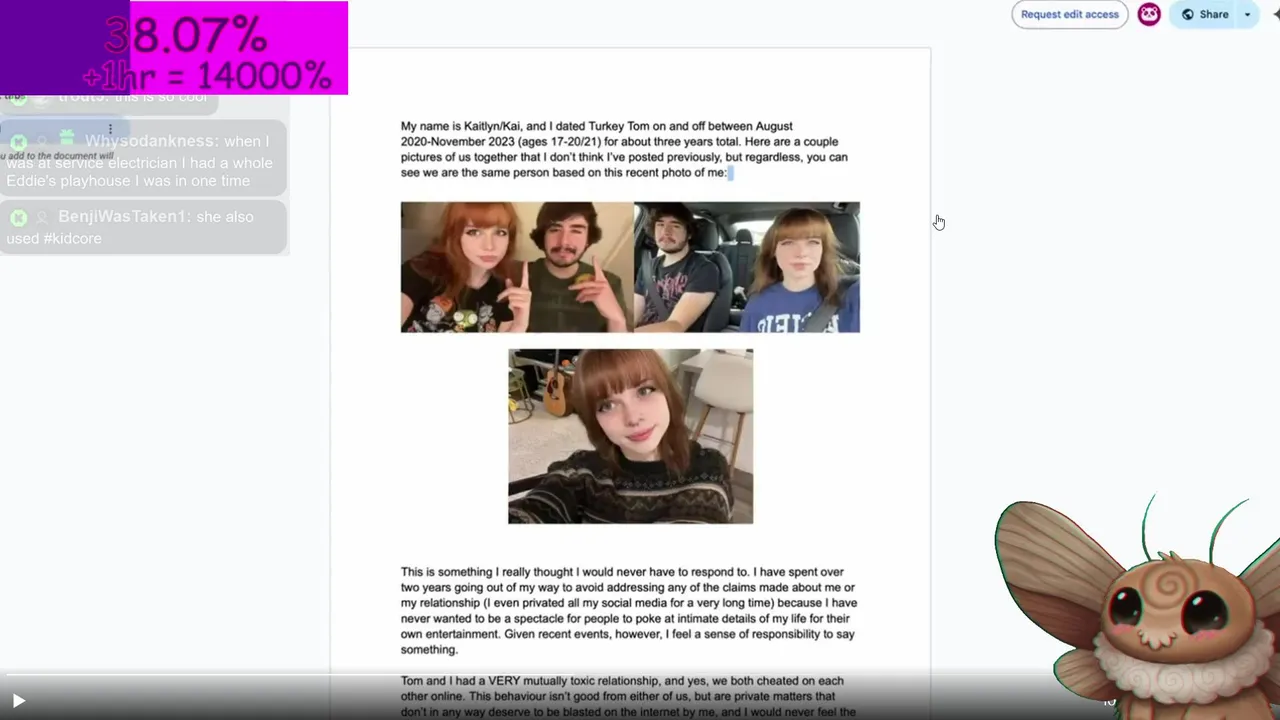Click the Request edit access button
The image size is (1280, 720).
coord(1069,14)
